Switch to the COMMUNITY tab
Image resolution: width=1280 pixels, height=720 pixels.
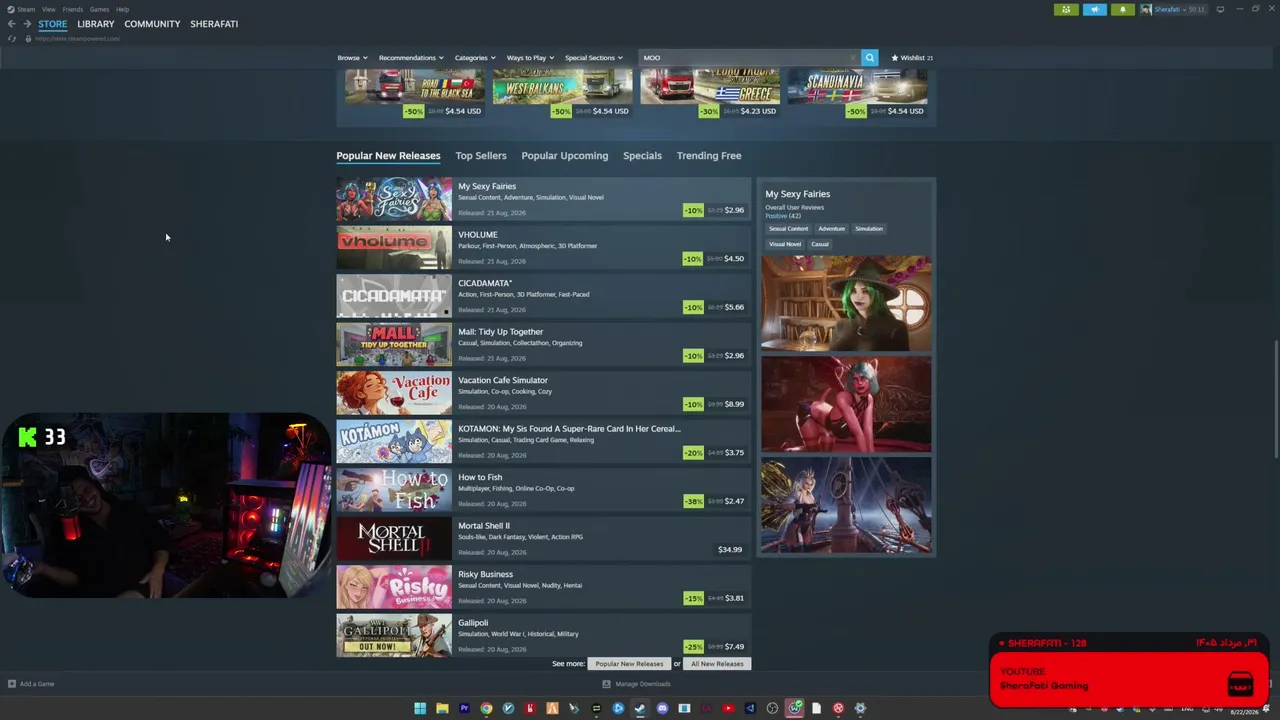(152, 24)
